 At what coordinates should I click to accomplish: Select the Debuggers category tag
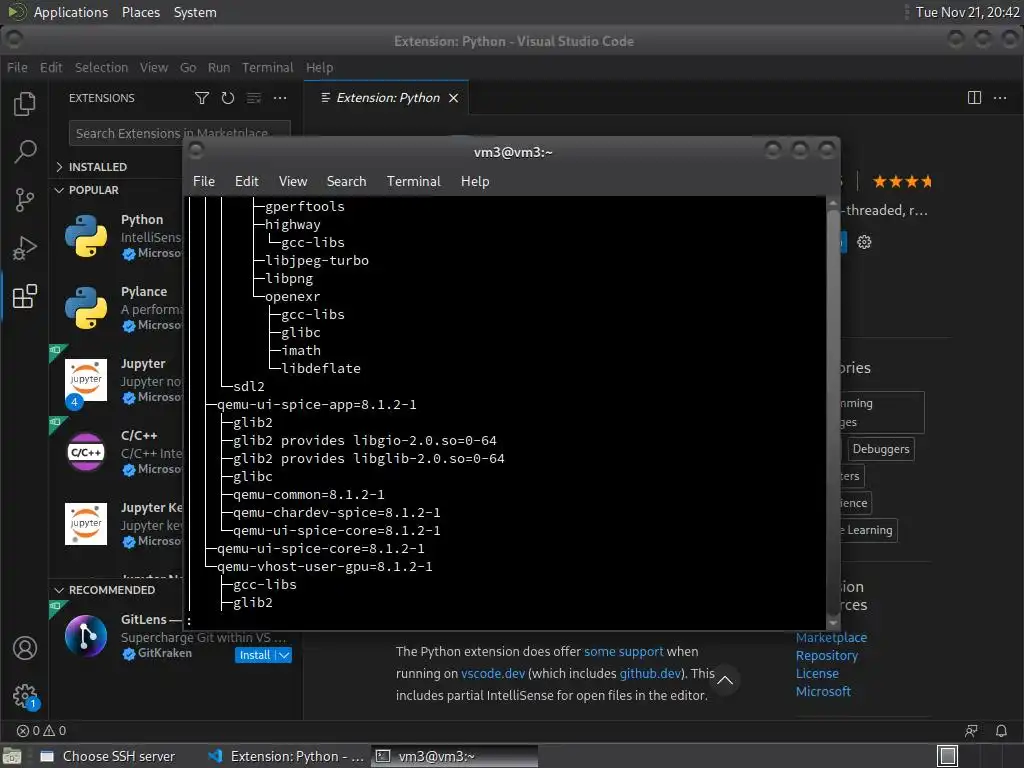tap(880, 449)
